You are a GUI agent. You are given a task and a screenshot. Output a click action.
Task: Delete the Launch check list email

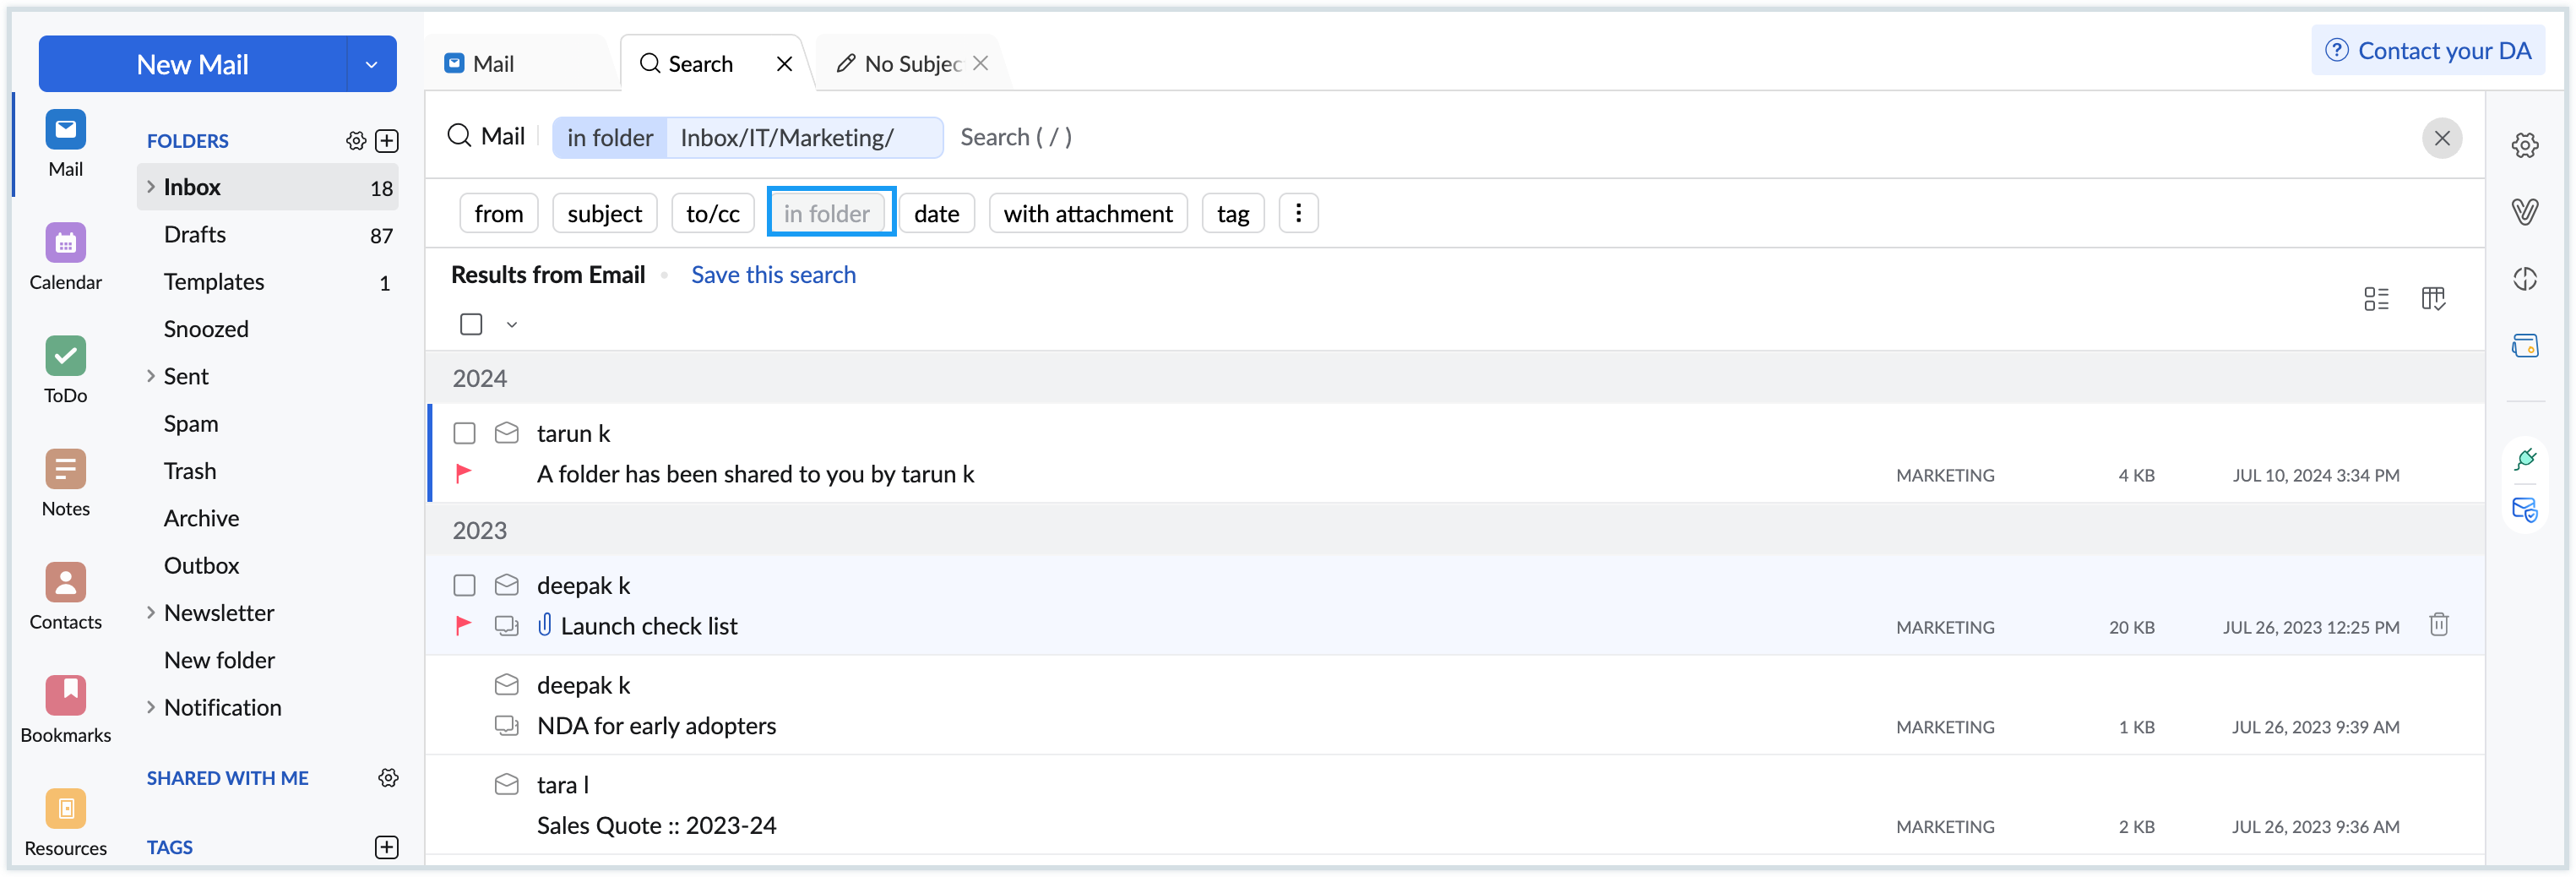(x=2439, y=624)
